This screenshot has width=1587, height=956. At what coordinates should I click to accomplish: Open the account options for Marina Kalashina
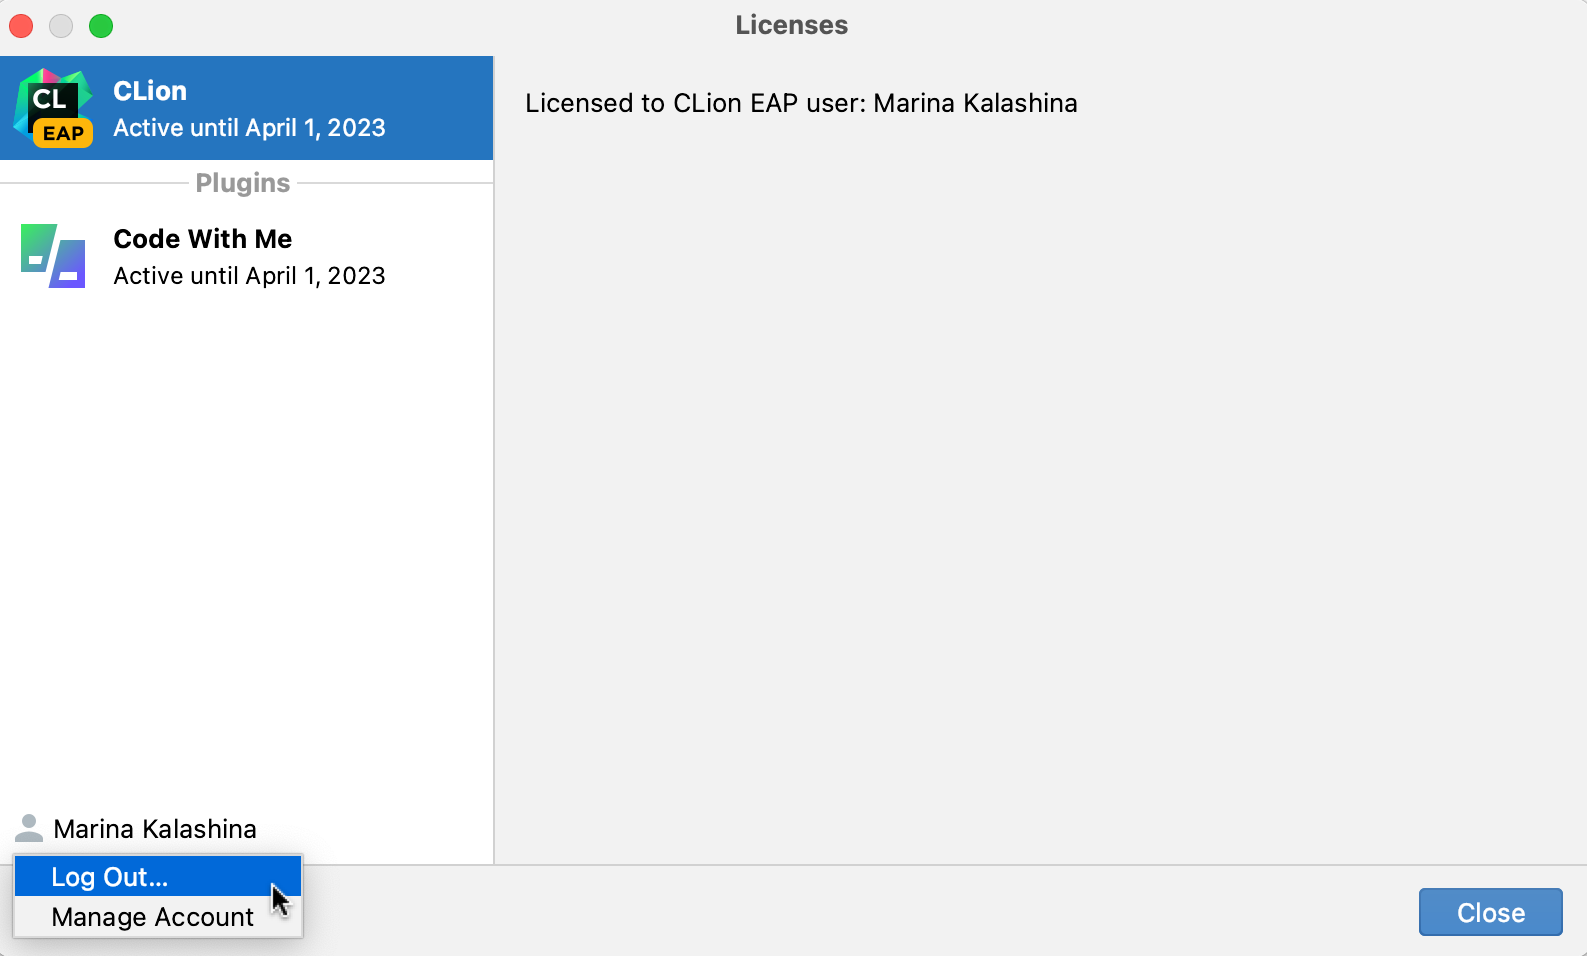(x=155, y=828)
